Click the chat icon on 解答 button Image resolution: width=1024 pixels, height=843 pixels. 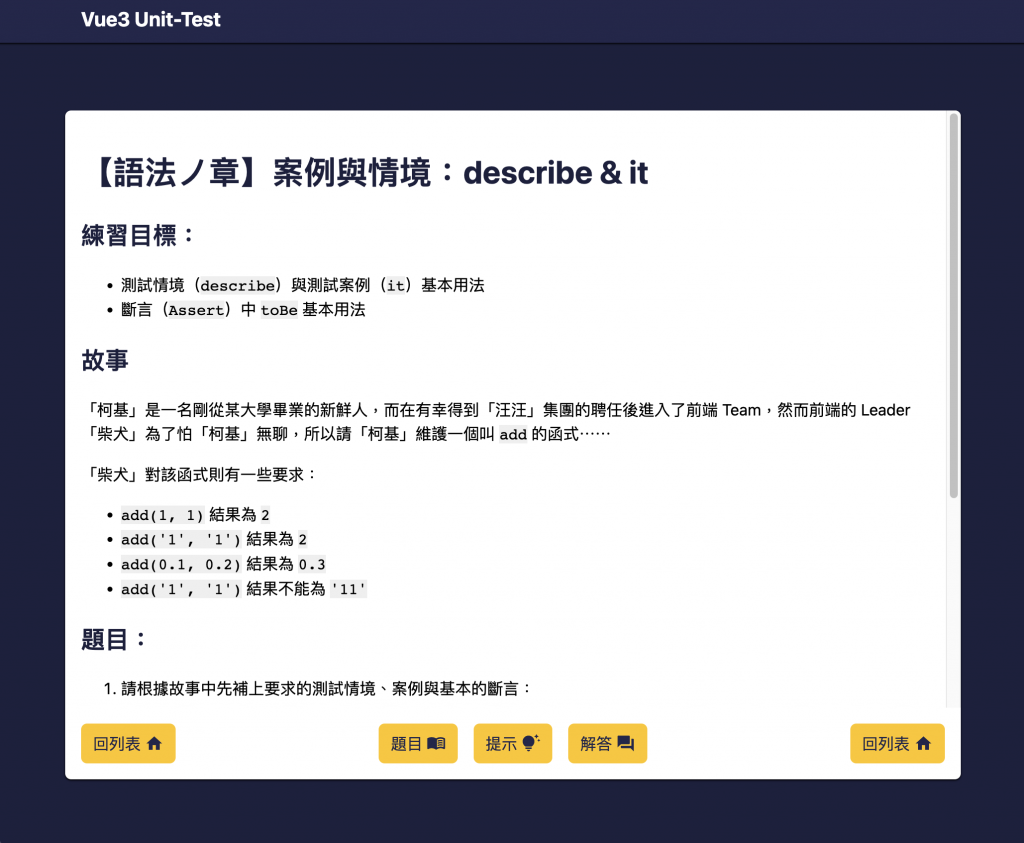click(626, 744)
